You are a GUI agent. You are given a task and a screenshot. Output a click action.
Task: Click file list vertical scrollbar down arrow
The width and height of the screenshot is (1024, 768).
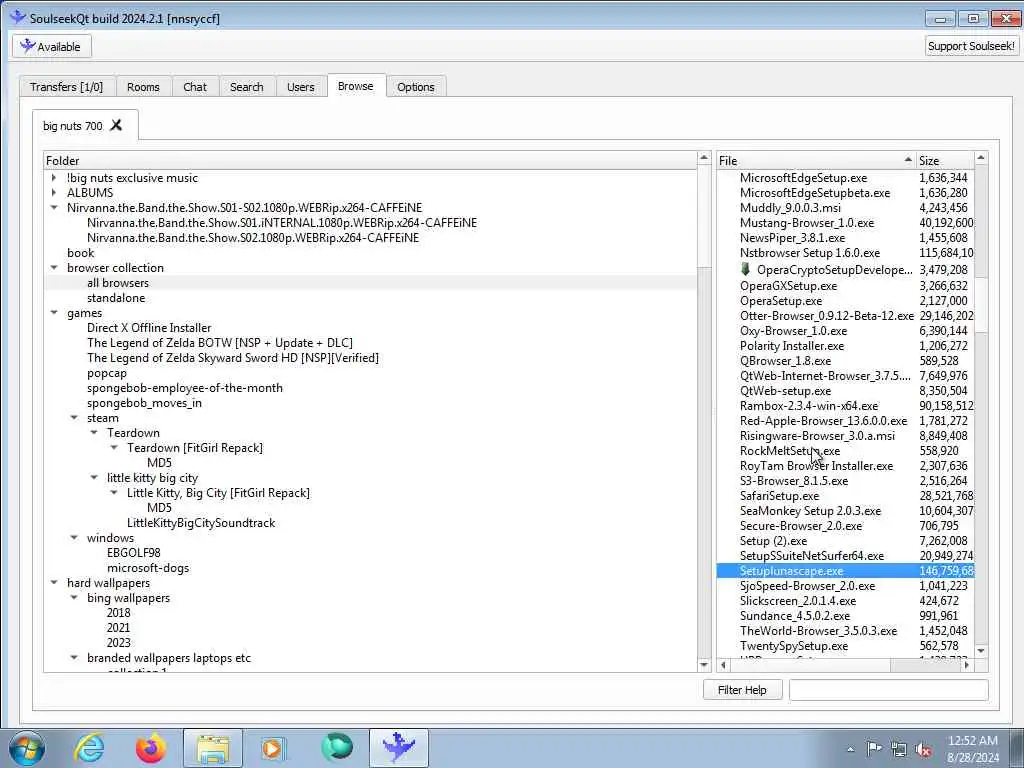(981, 650)
